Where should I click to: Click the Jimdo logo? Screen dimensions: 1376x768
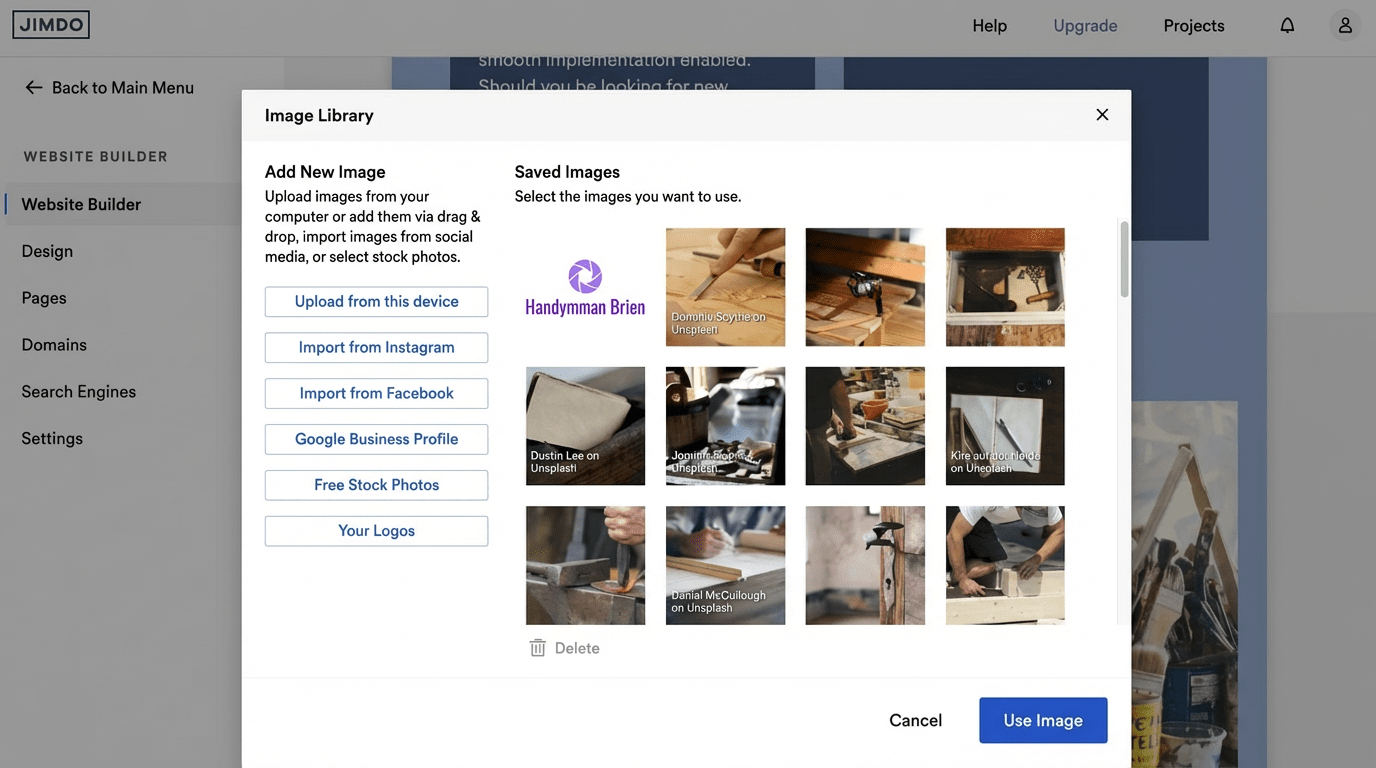(51, 25)
